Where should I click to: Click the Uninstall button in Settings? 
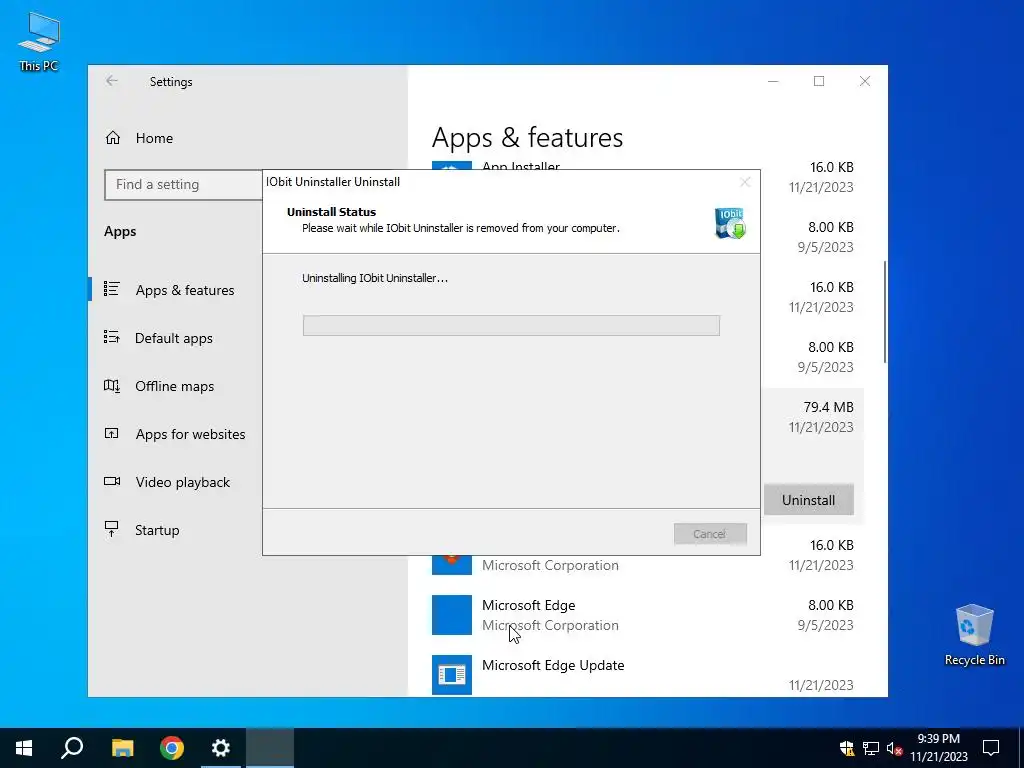(x=808, y=500)
